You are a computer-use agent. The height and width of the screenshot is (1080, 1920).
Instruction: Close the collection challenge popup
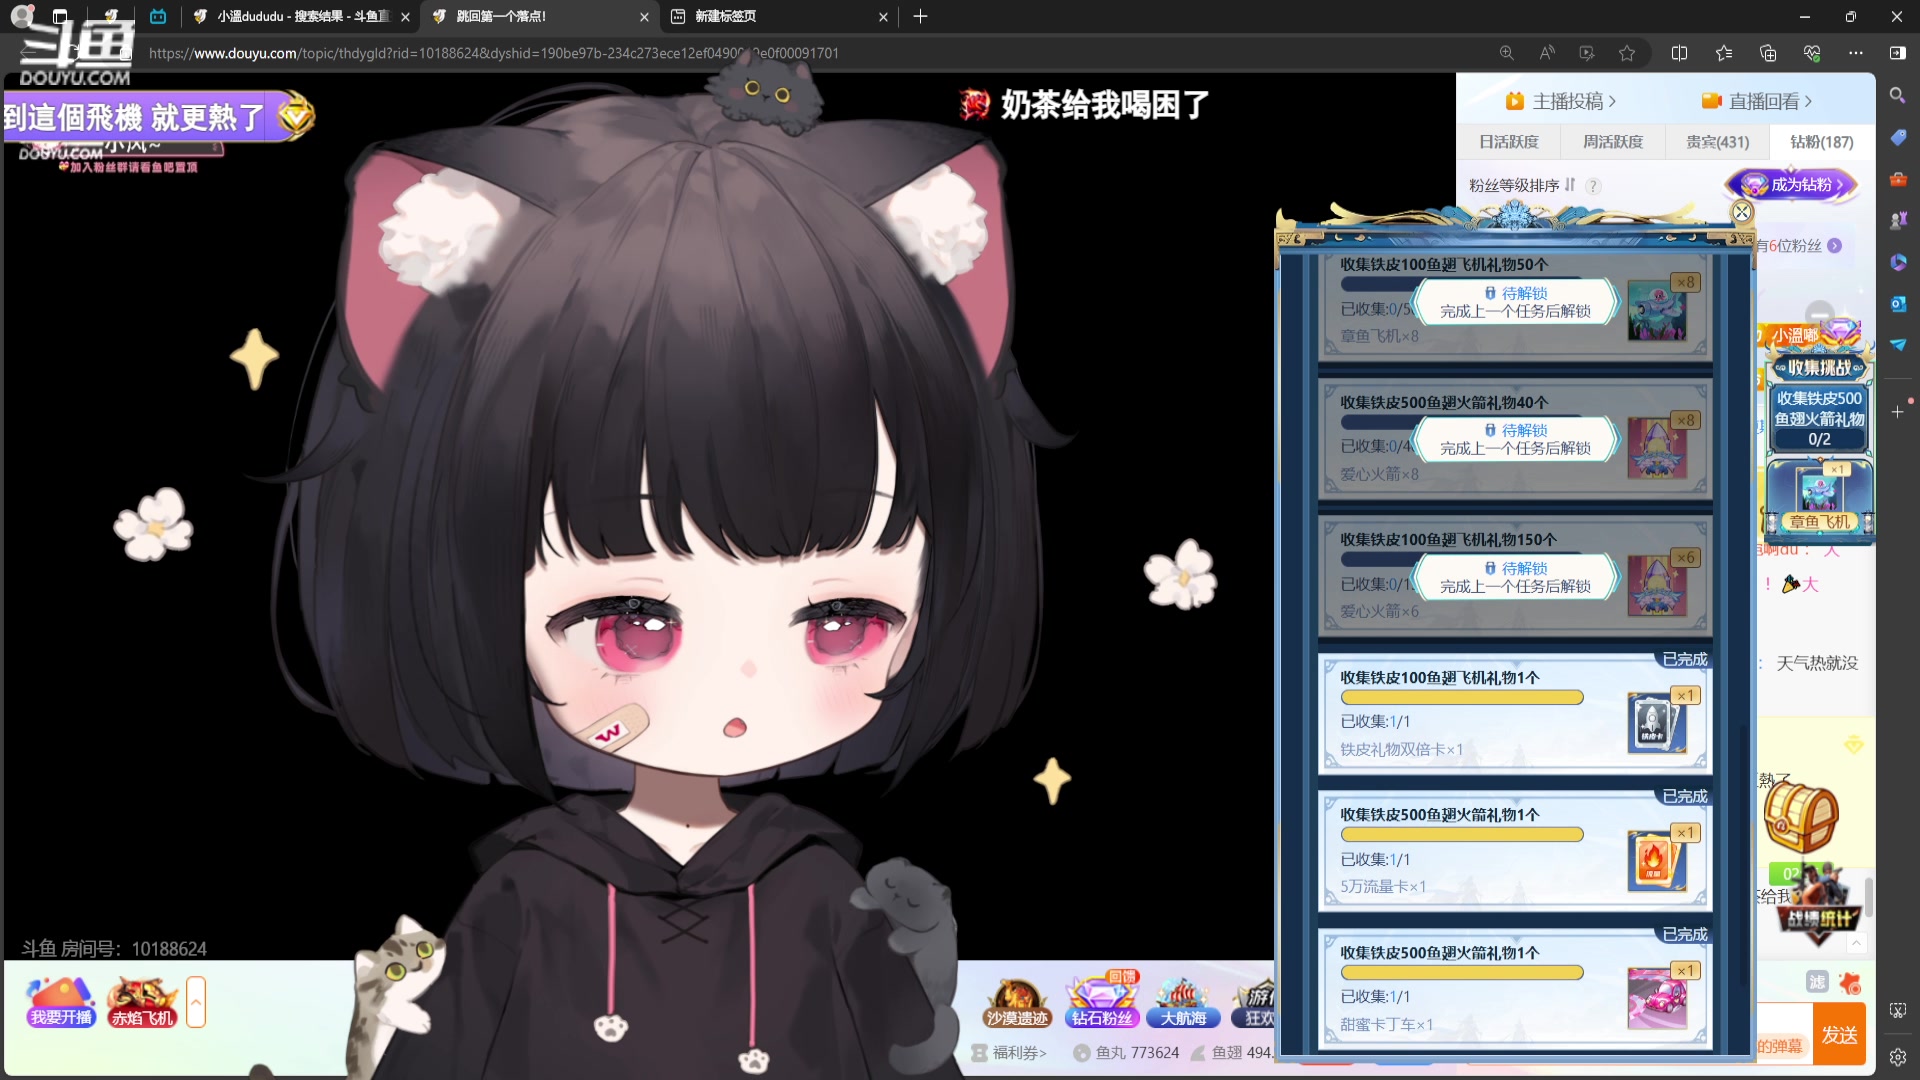coord(1742,212)
